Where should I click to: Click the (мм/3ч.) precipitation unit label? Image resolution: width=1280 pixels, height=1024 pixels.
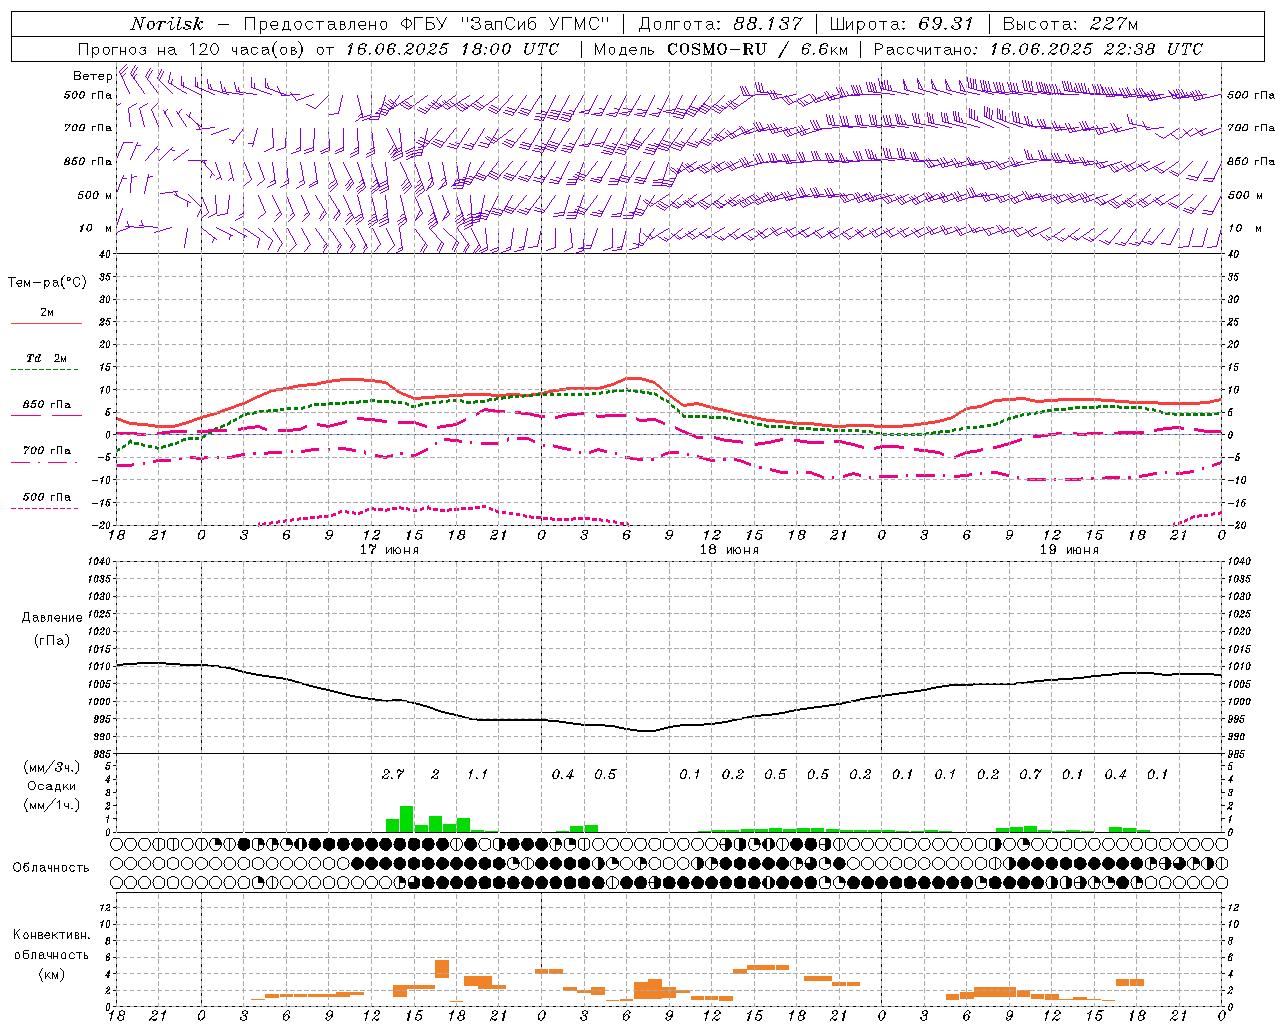tap(52, 767)
